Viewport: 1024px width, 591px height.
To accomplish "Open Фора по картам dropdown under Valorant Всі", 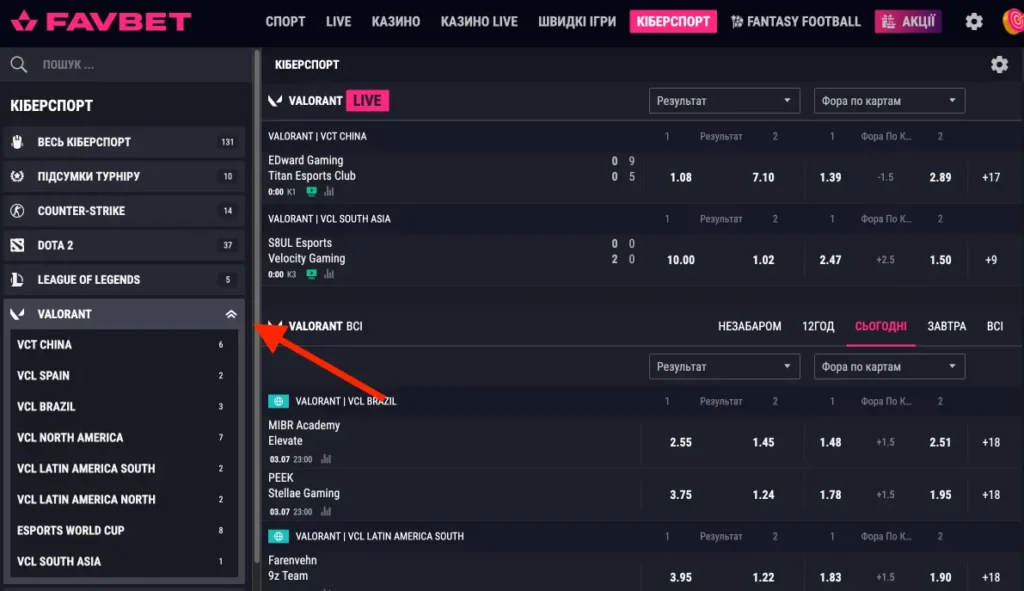I will pos(889,366).
